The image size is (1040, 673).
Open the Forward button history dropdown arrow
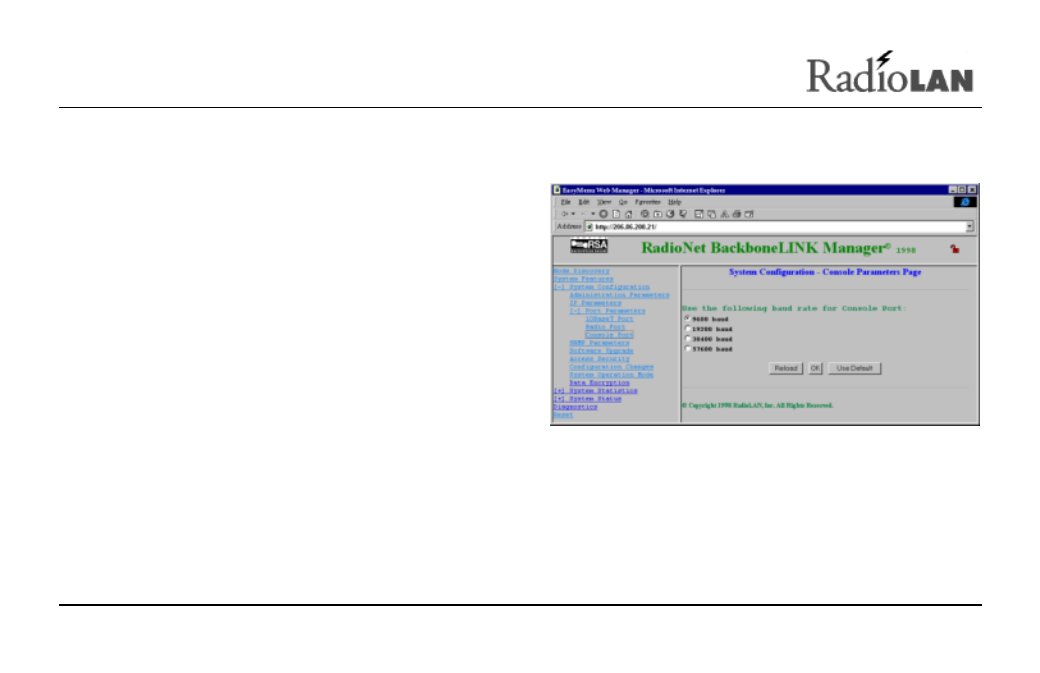pyautogui.click(x=593, y=214)
